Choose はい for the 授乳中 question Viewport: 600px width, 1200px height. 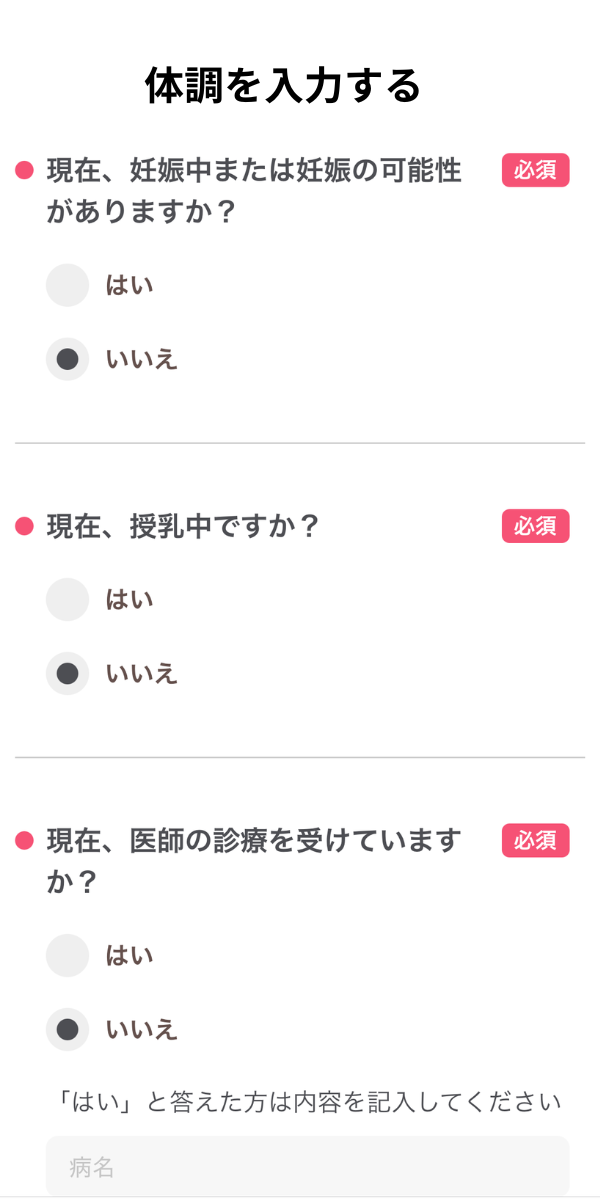coord(68,599)
